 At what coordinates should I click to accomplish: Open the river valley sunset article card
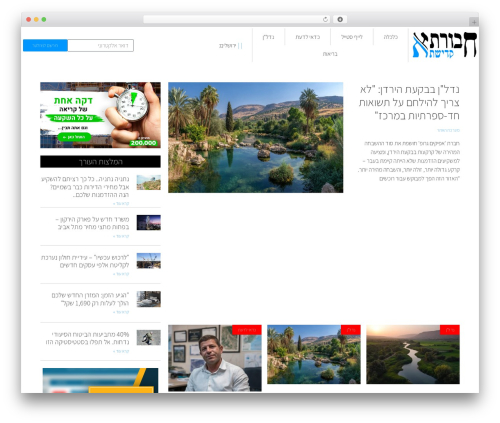[x=413, y=355]
